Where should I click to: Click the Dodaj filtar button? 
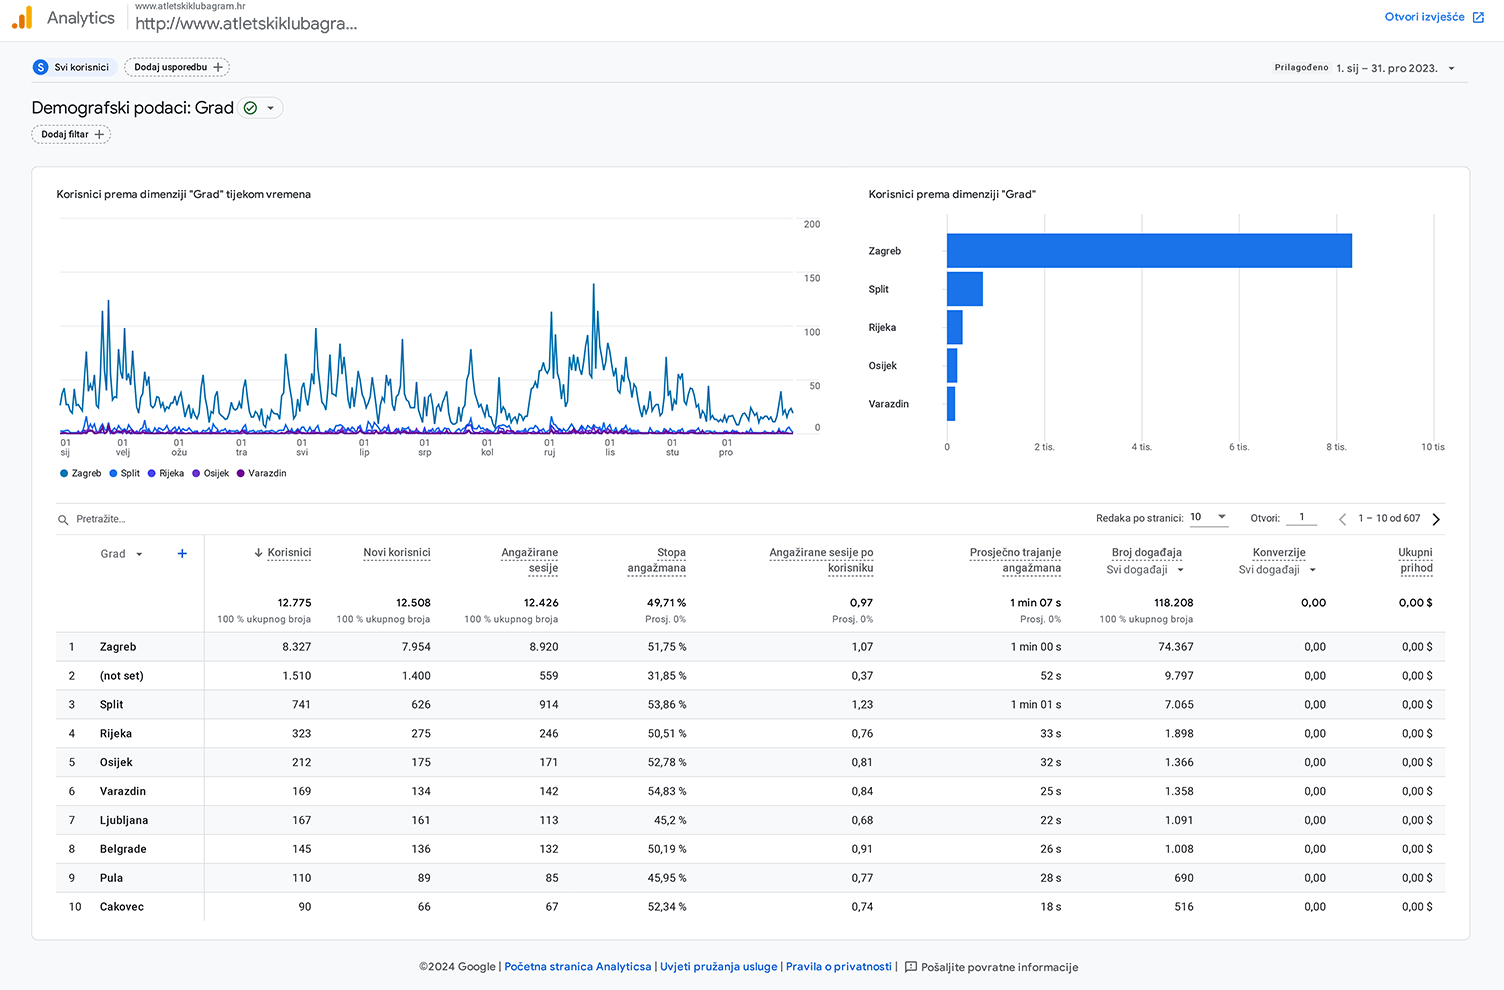click(x=71, y=134)
